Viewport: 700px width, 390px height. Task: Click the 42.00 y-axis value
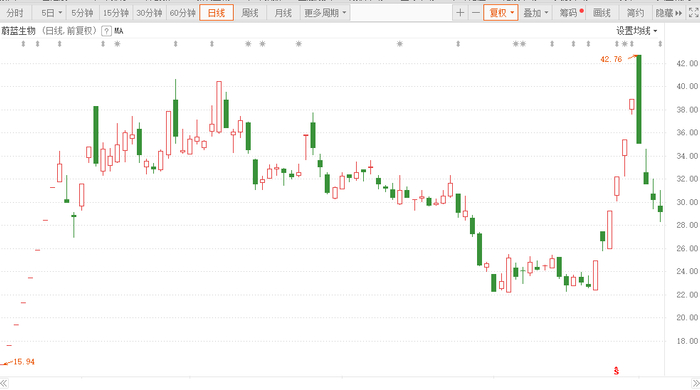point(687,63)
